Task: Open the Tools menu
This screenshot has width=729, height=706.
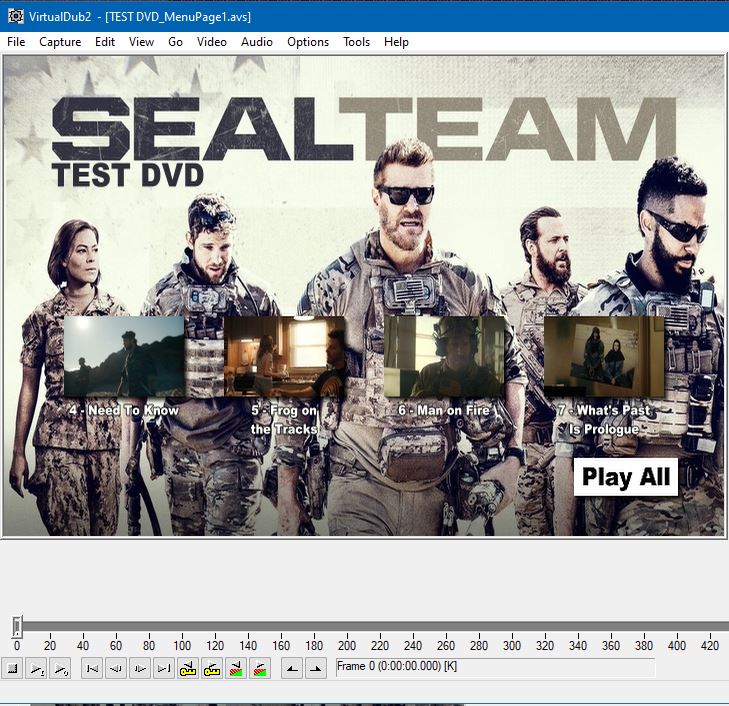Action: [x=356, y=42]
